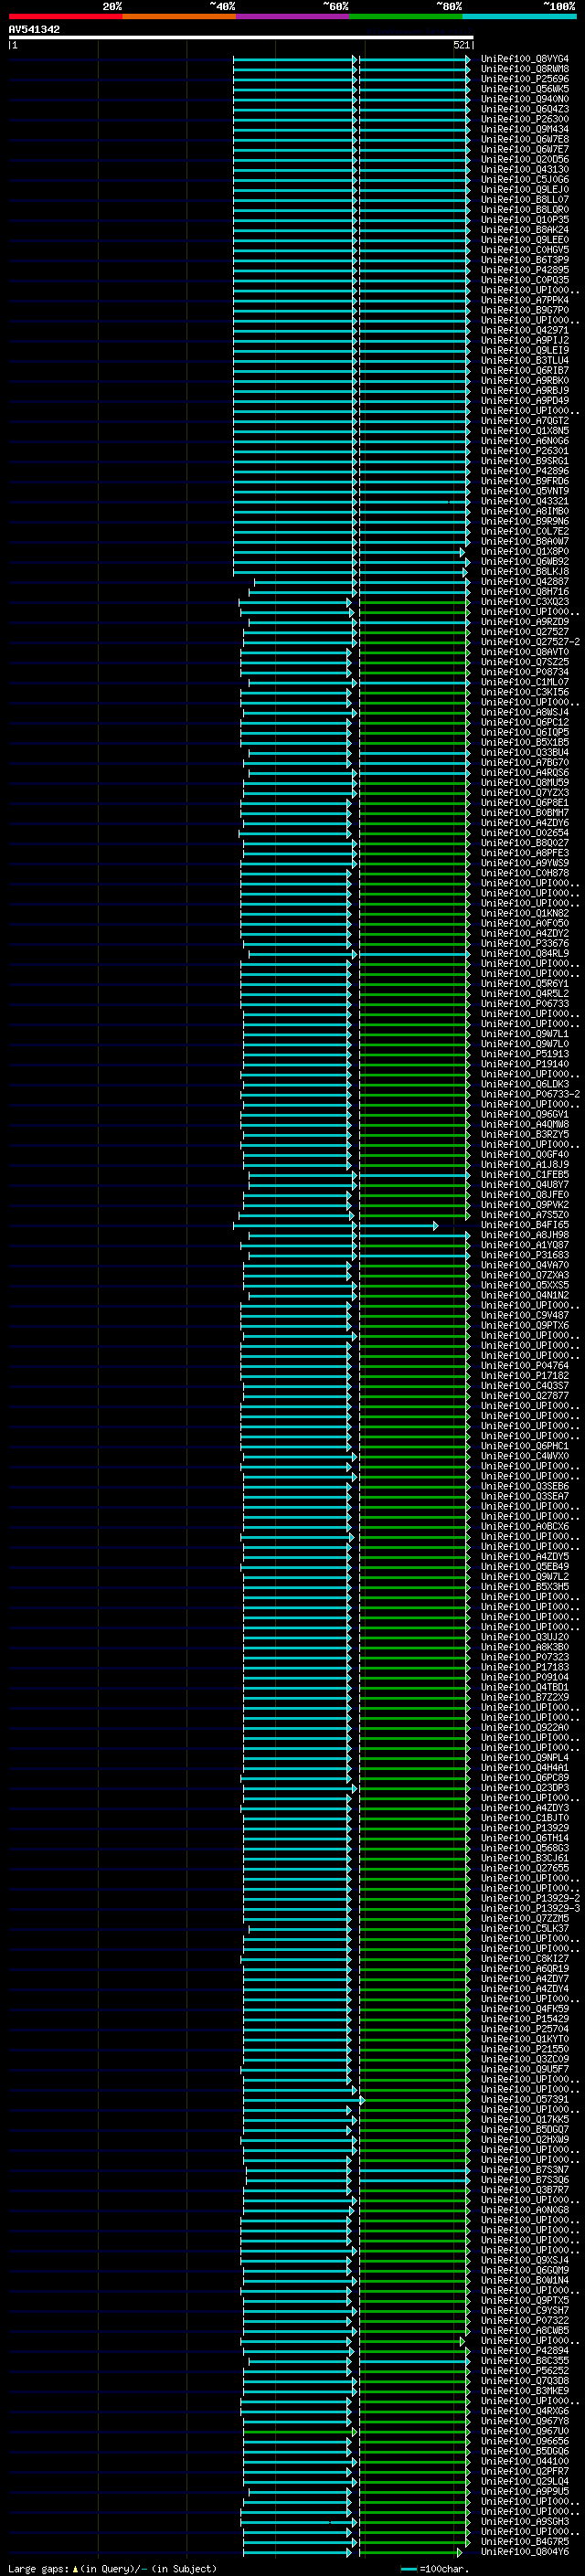
Task: Select the UniRef100_A9SGH3 label
Action: [525, 2522]
